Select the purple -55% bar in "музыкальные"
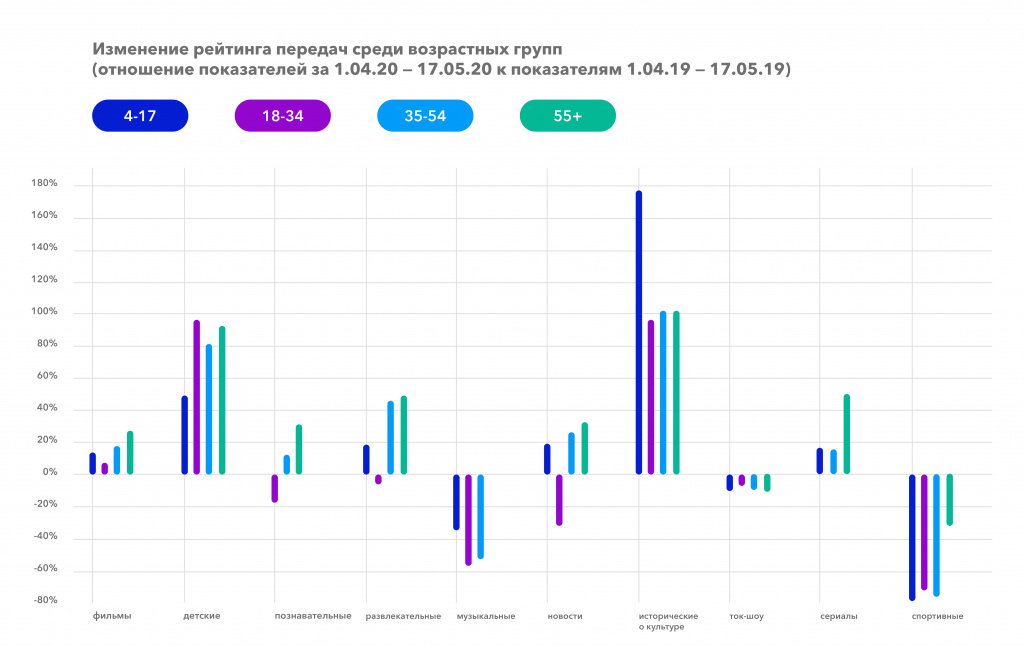The width and height of the screenshot is (1024, 646). pyautogui.click(x=466, y=520)
